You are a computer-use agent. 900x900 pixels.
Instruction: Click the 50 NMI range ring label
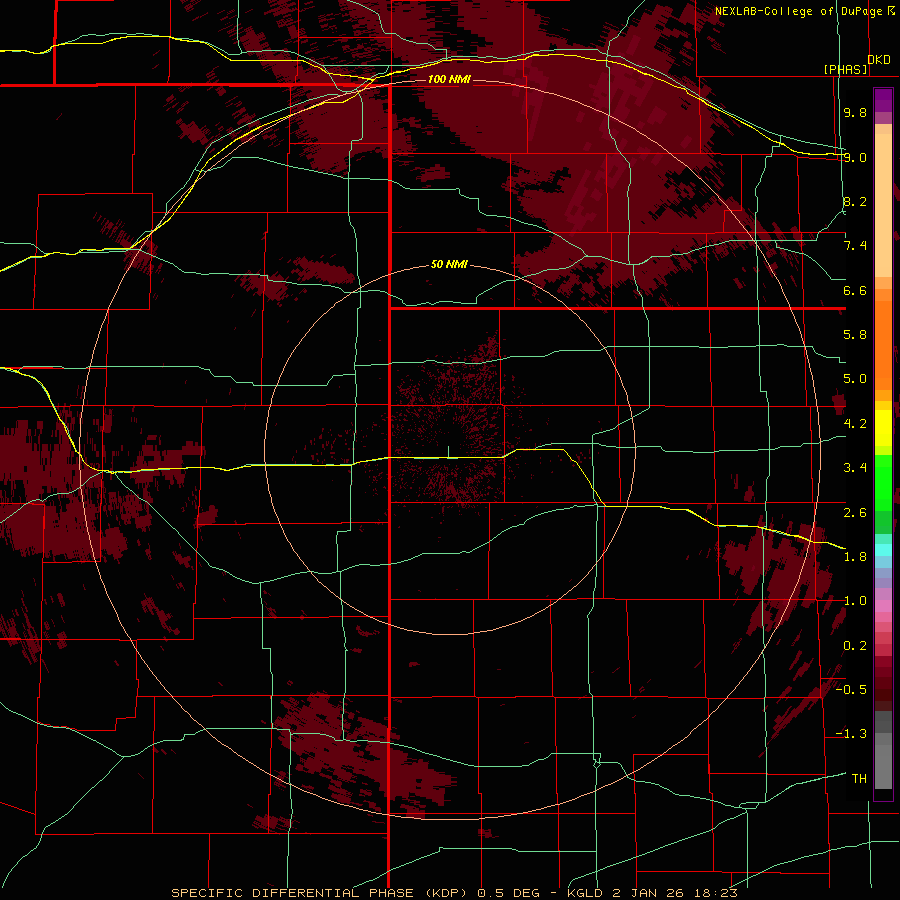(x=449, y=264)
